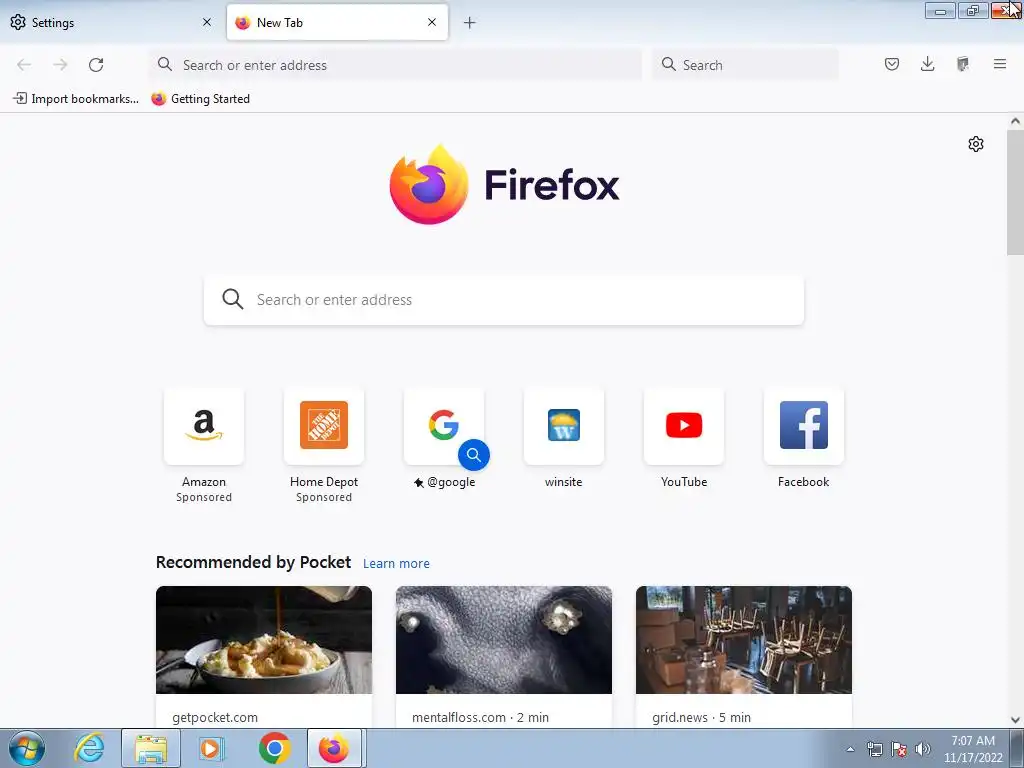Image resolution: width=1024 pixels, height=768 pixels.
Task: Open the Downloads panel icon
Action: (927, 64)
